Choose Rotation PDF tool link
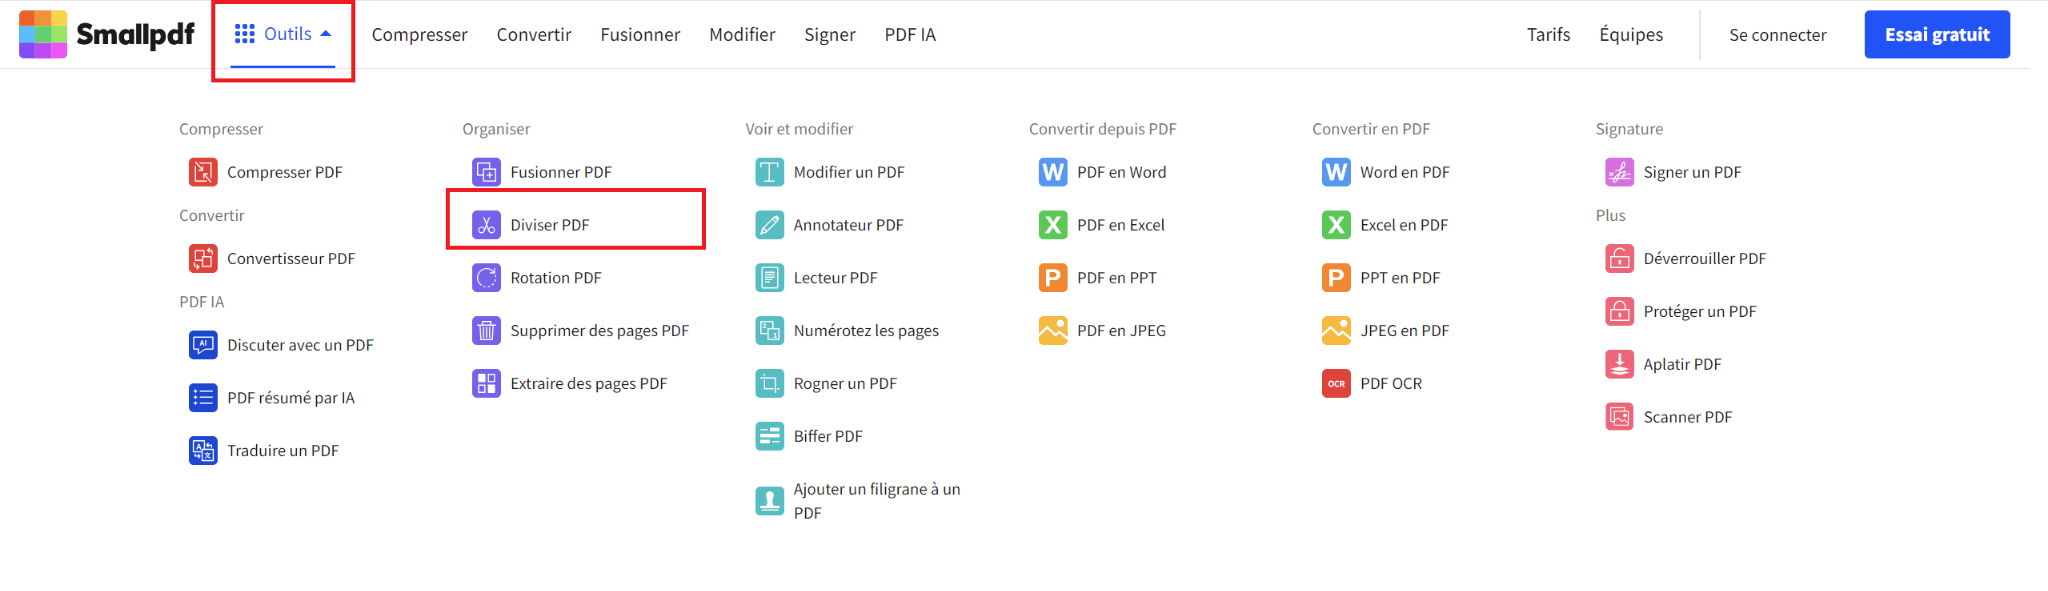 (x=555, y=278)
